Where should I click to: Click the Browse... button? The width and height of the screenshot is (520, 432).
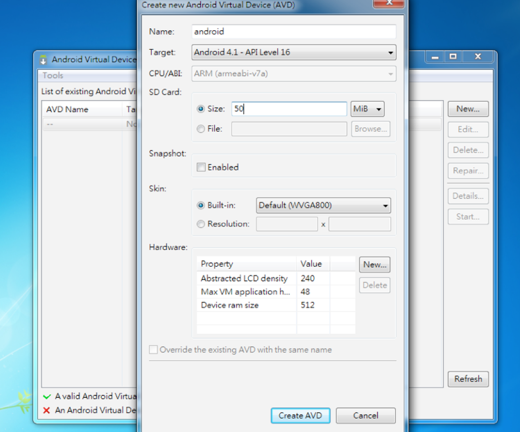tap(371, 129)
